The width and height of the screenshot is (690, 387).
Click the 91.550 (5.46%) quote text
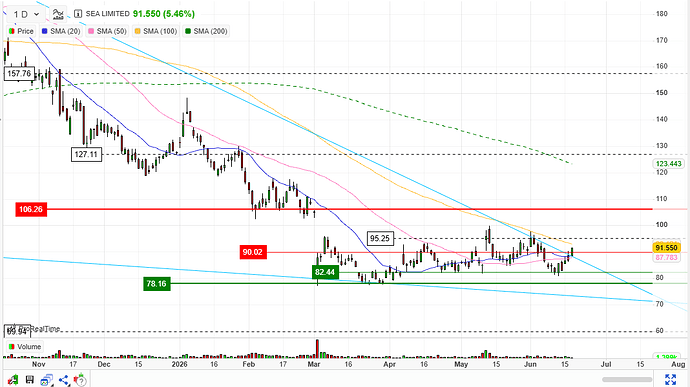pyautogui.click(x=164, y=14)
